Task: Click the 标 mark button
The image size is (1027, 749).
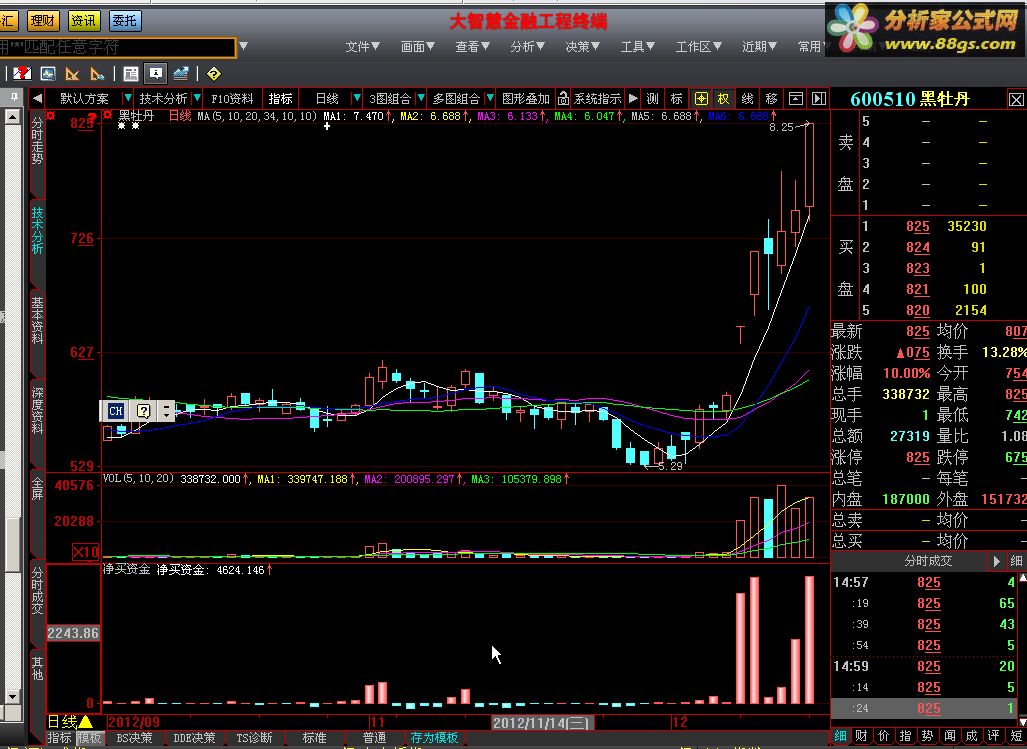Action: pos(677,99)
